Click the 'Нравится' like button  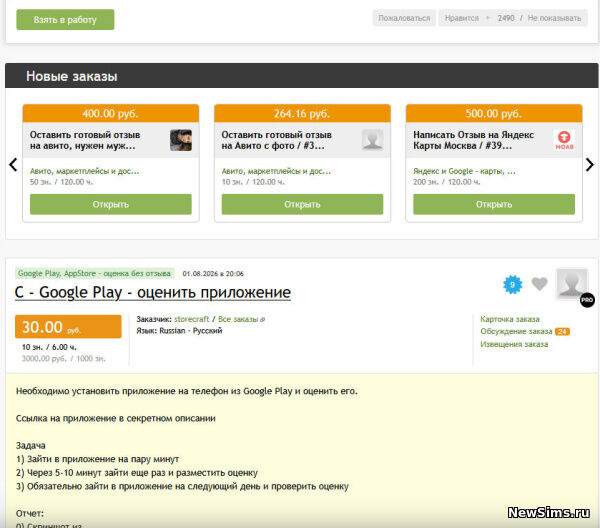461,18
